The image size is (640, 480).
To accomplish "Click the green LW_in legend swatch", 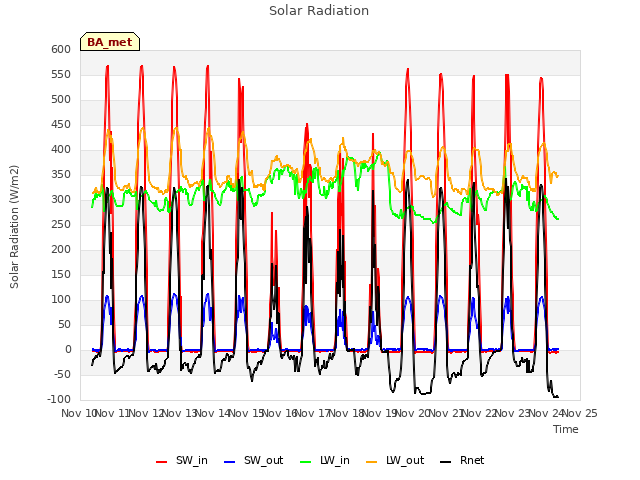I will tap(306, 462).
